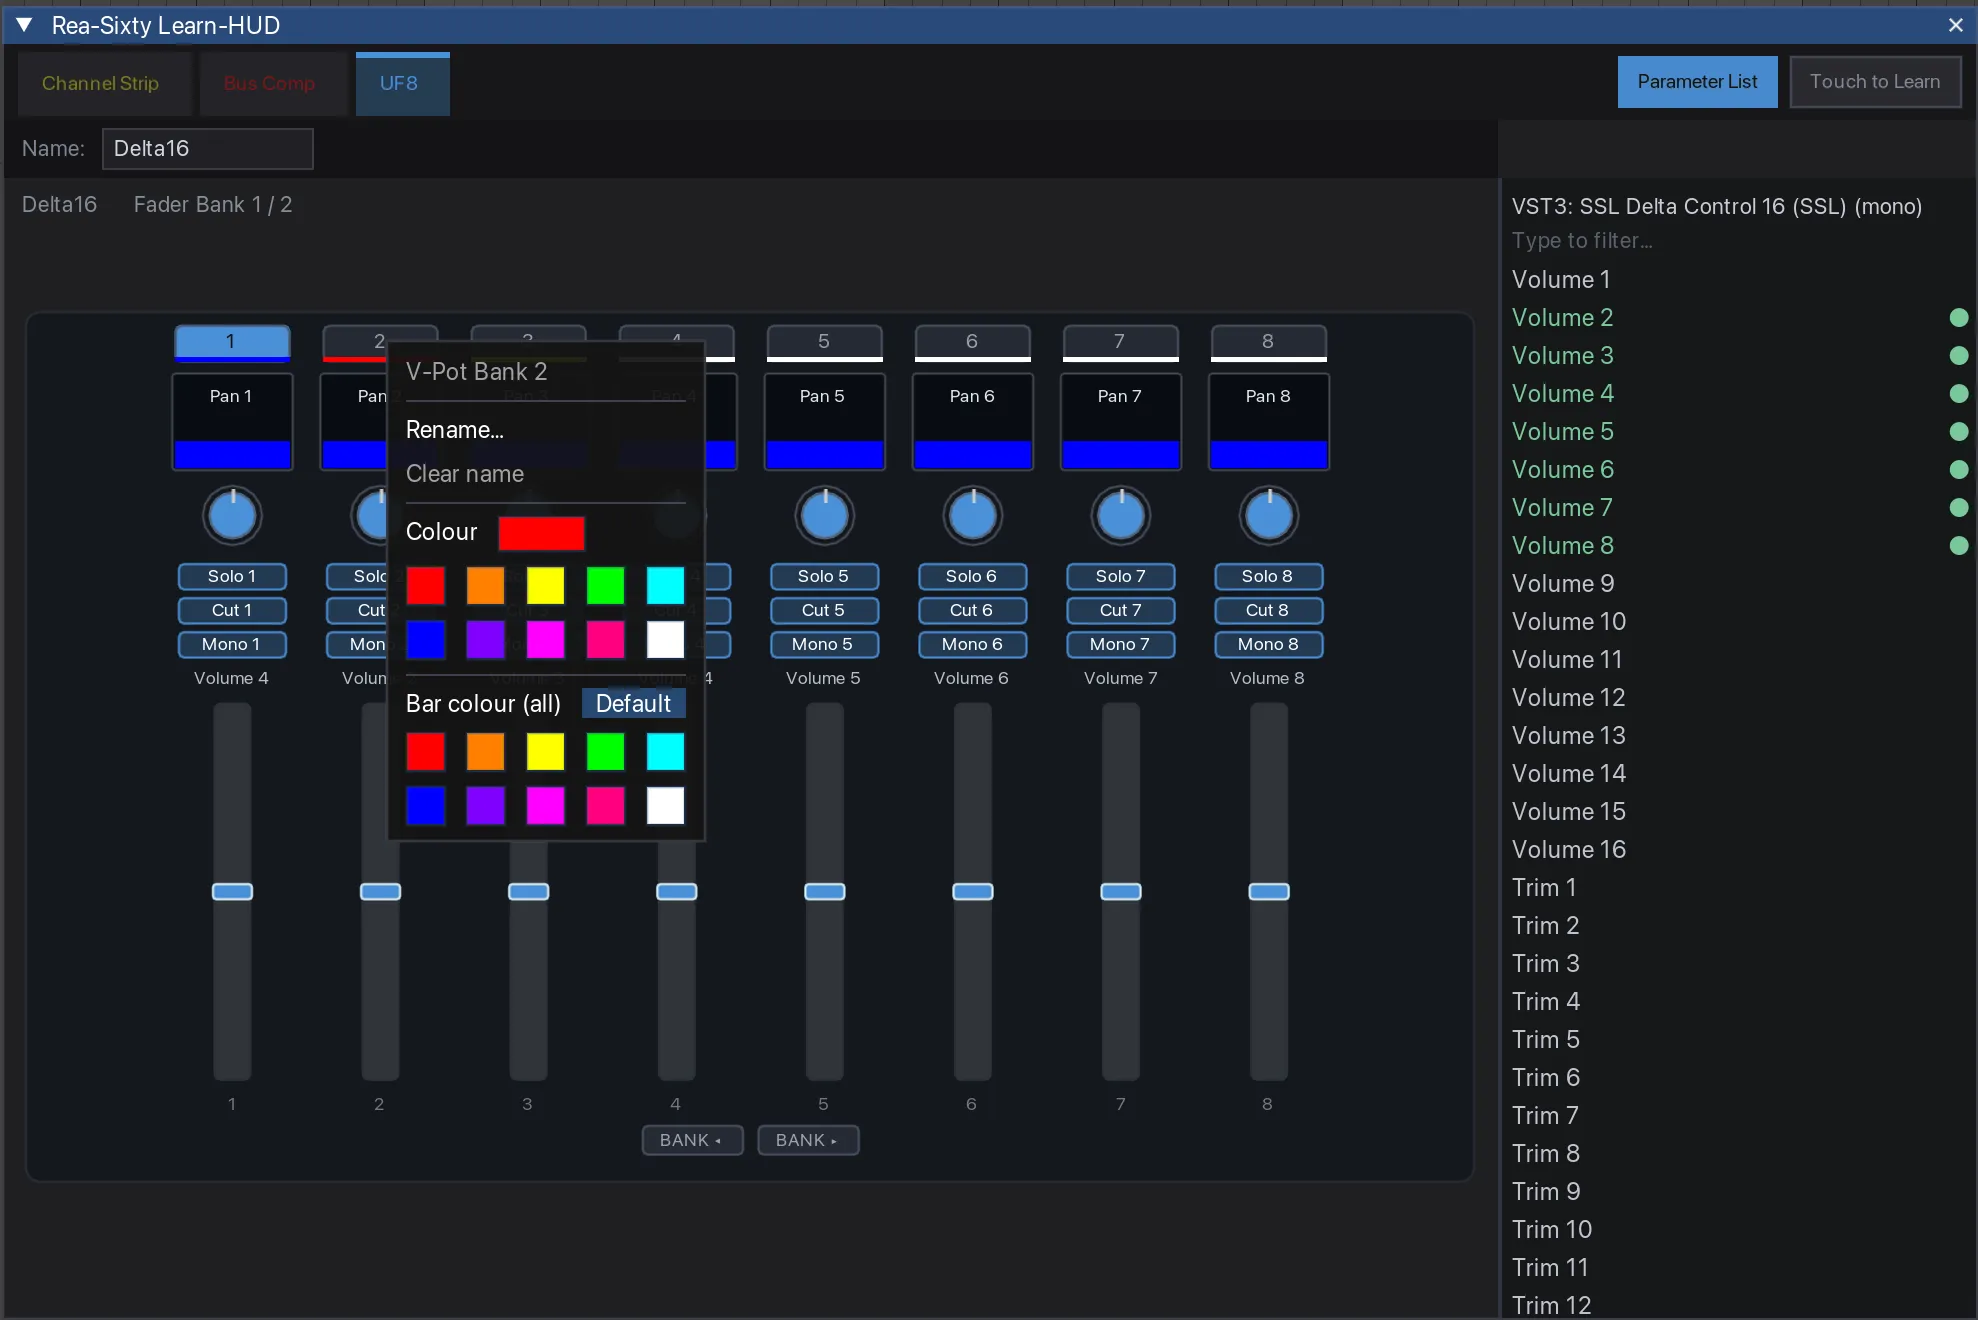
Task: Choose Clear name in the V-Pot menu
Action: click(465, 474)
